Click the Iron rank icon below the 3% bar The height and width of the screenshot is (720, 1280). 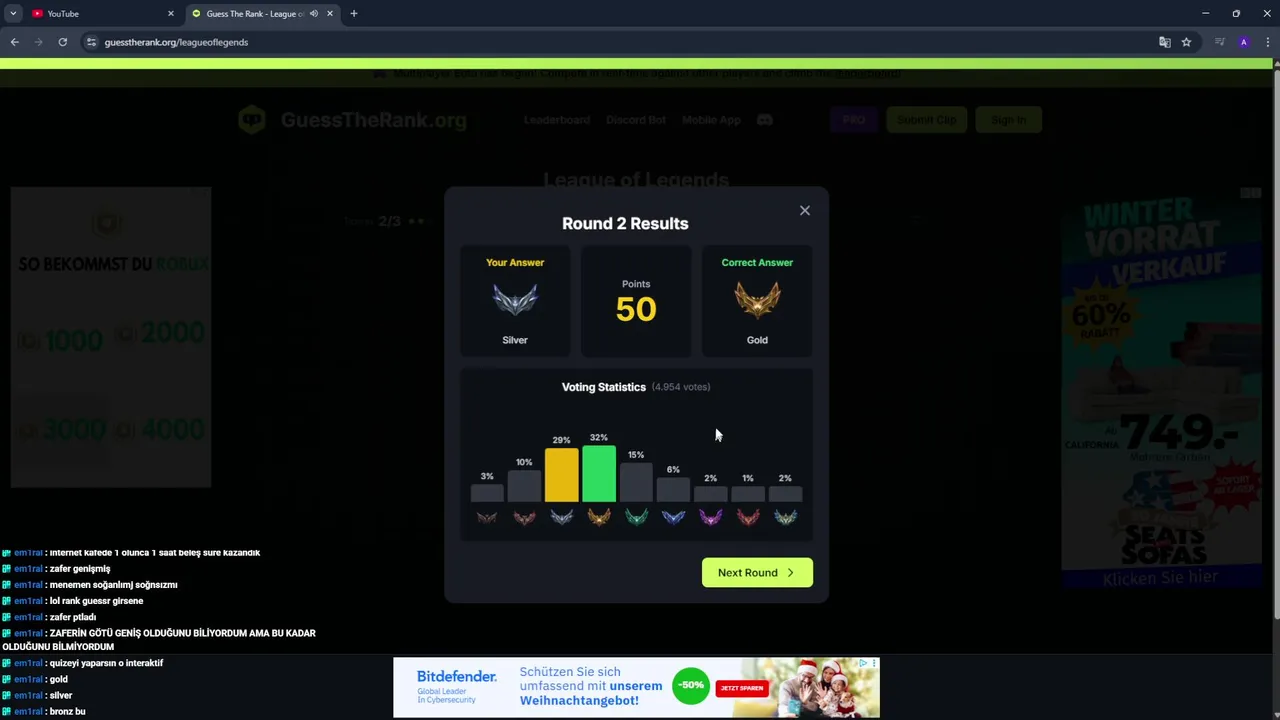487,517
